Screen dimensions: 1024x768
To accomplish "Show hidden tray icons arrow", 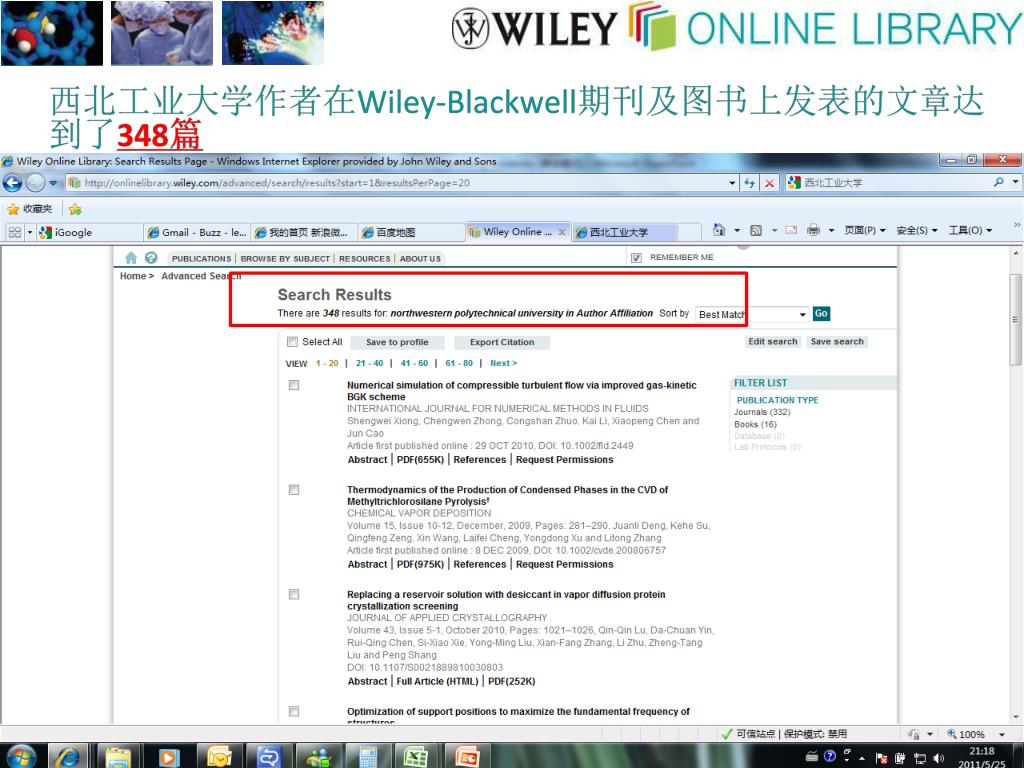I will point(862,758).
